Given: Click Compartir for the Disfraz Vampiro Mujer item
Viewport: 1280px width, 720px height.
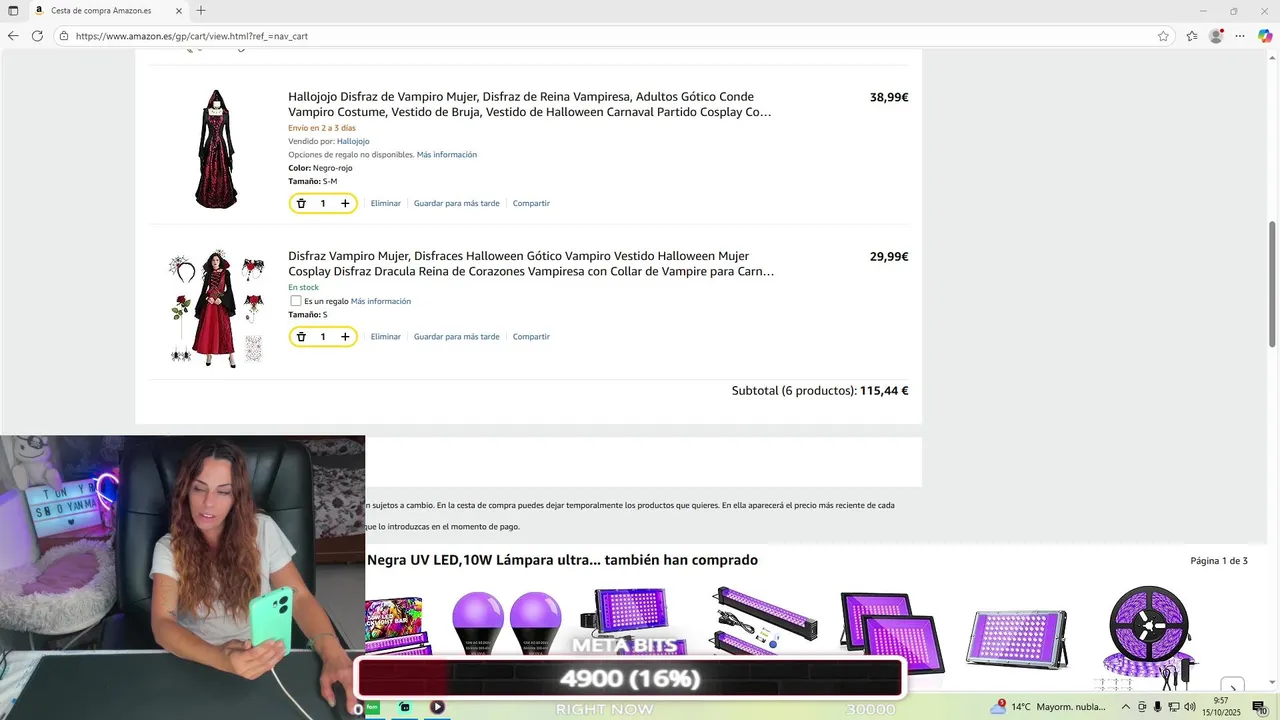Looking at the screenshot, I should tap(531, 337).
